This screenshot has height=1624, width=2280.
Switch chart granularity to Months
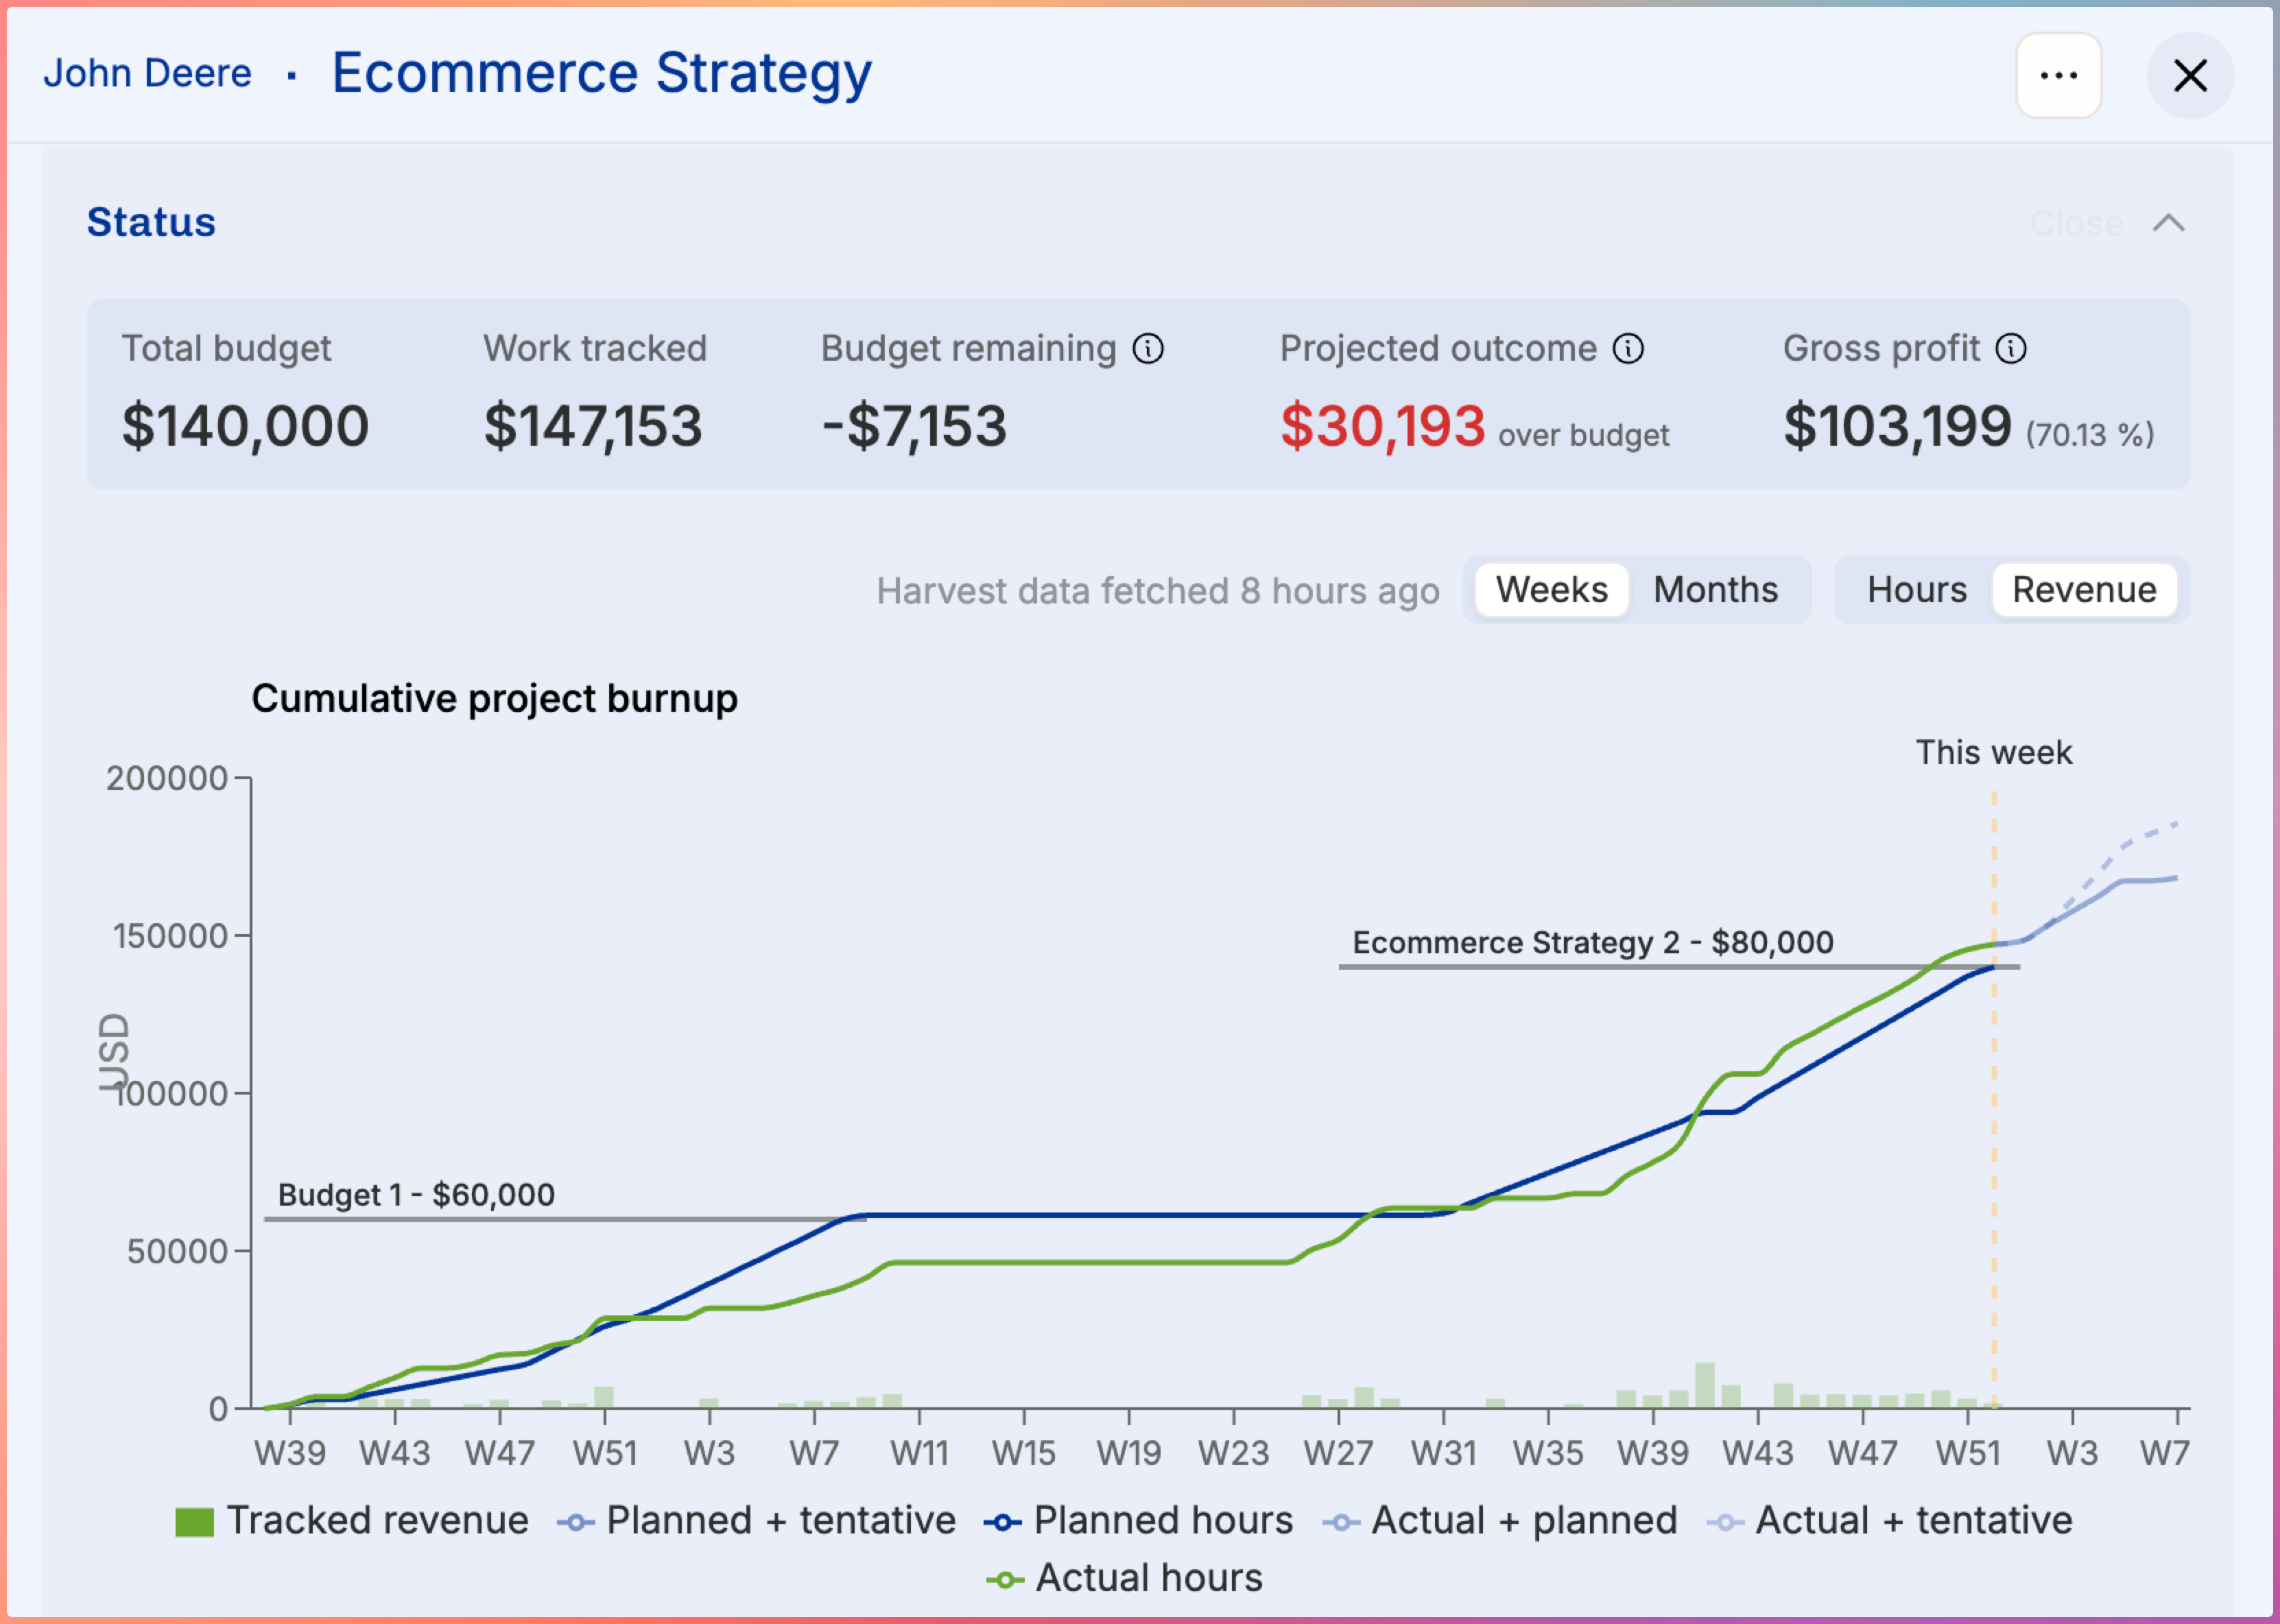coord(1715,590)
